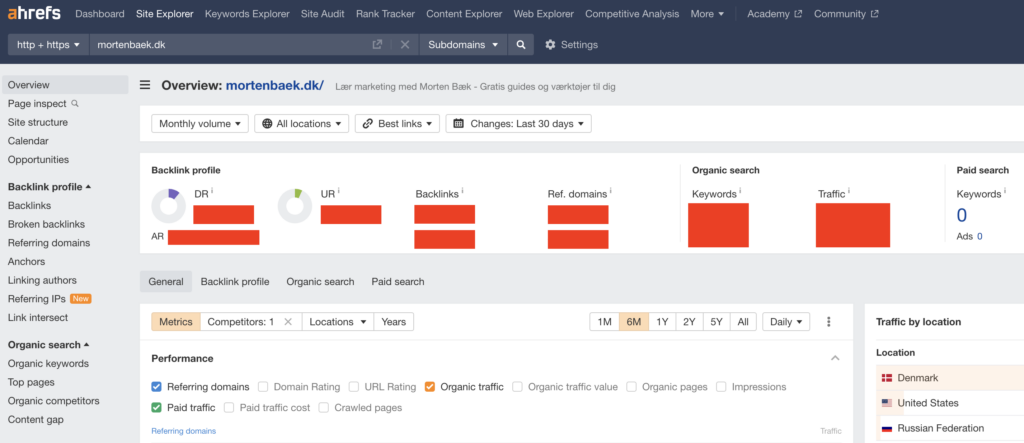Select 6M time range button

pyautogui.click(x=633, y=321)
